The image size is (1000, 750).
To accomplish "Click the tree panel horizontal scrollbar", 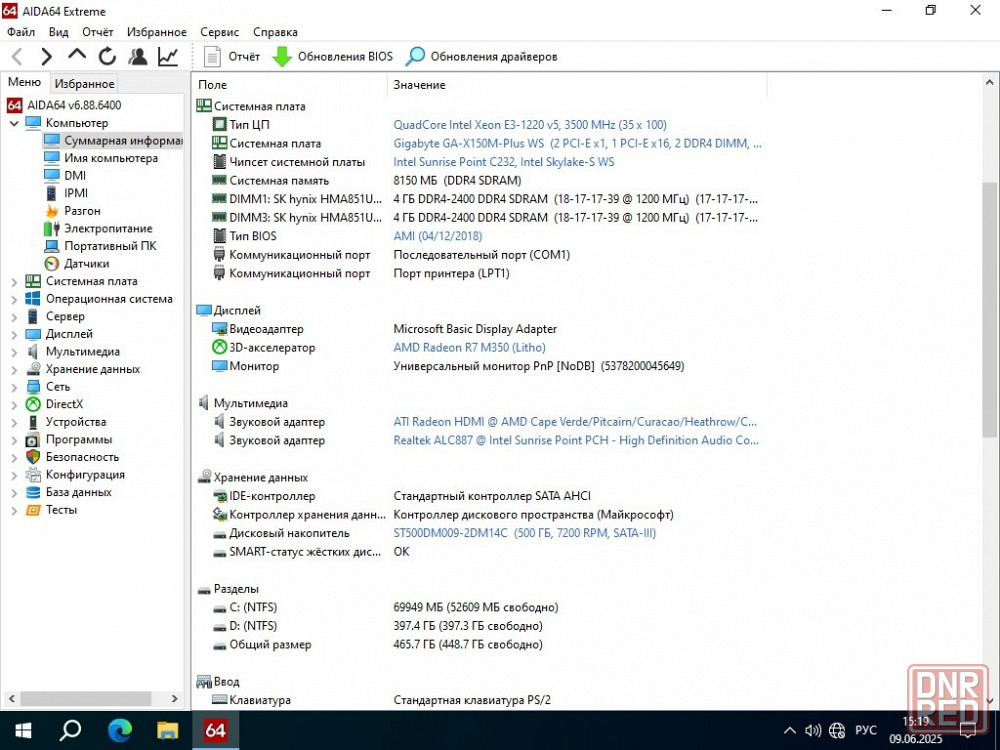I will [x=84, y=698].
